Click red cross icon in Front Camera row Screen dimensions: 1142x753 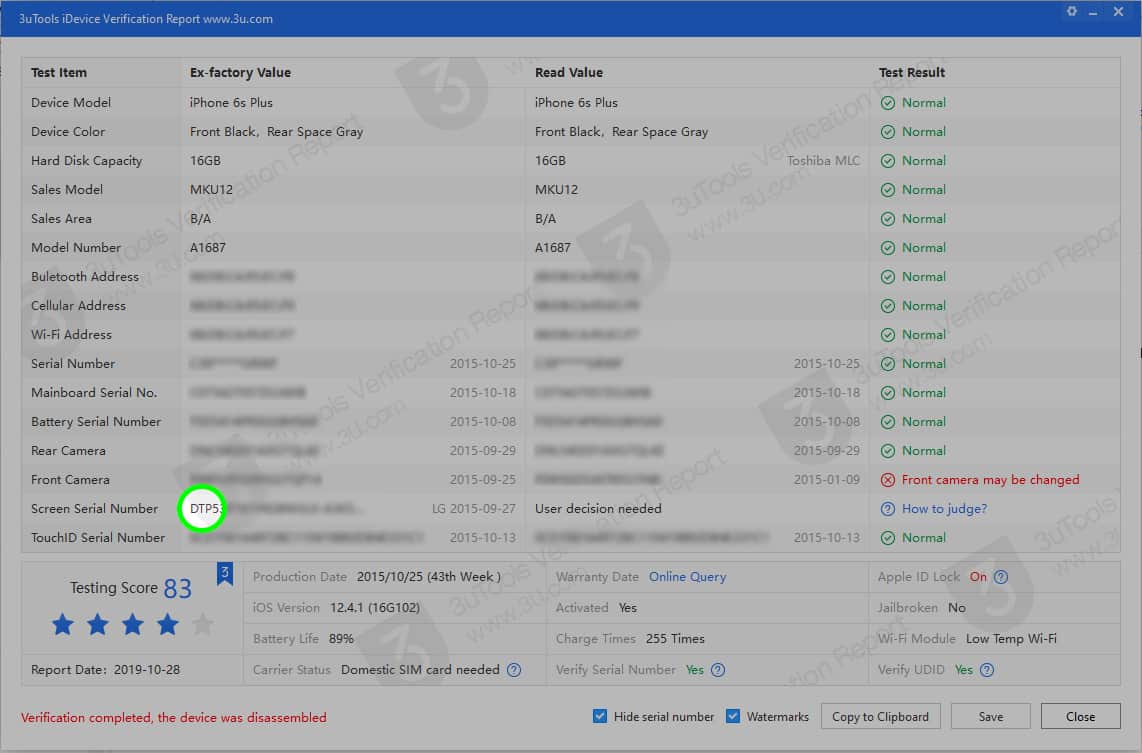click(888, 480)
